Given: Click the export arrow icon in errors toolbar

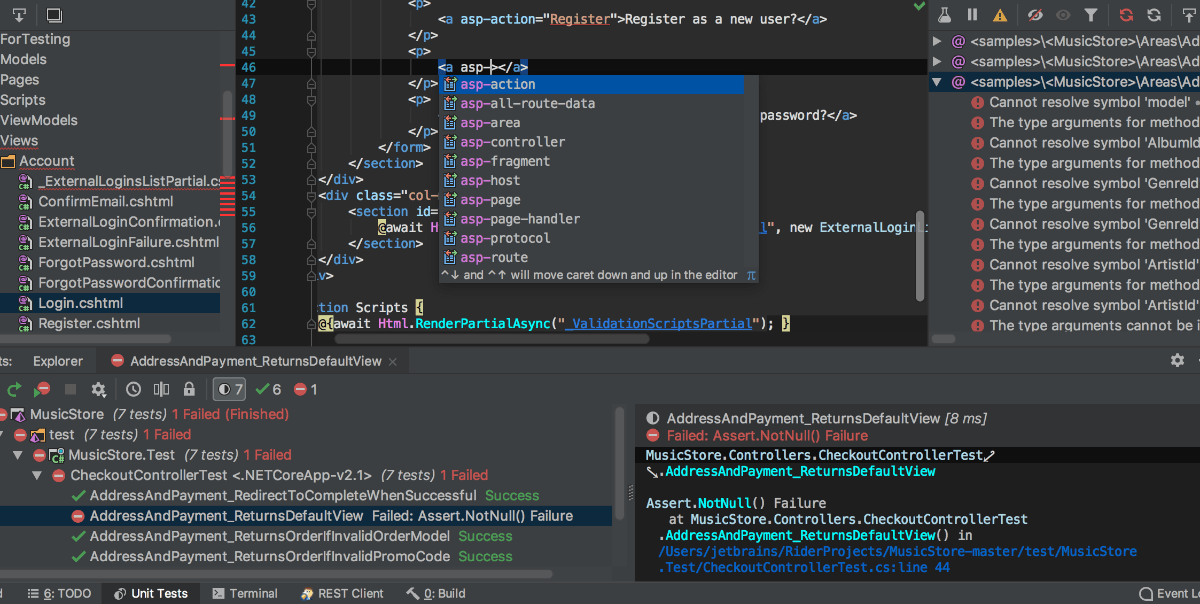Looking at the screenshot, I should pyautogui.click(x=1190, y=15).
